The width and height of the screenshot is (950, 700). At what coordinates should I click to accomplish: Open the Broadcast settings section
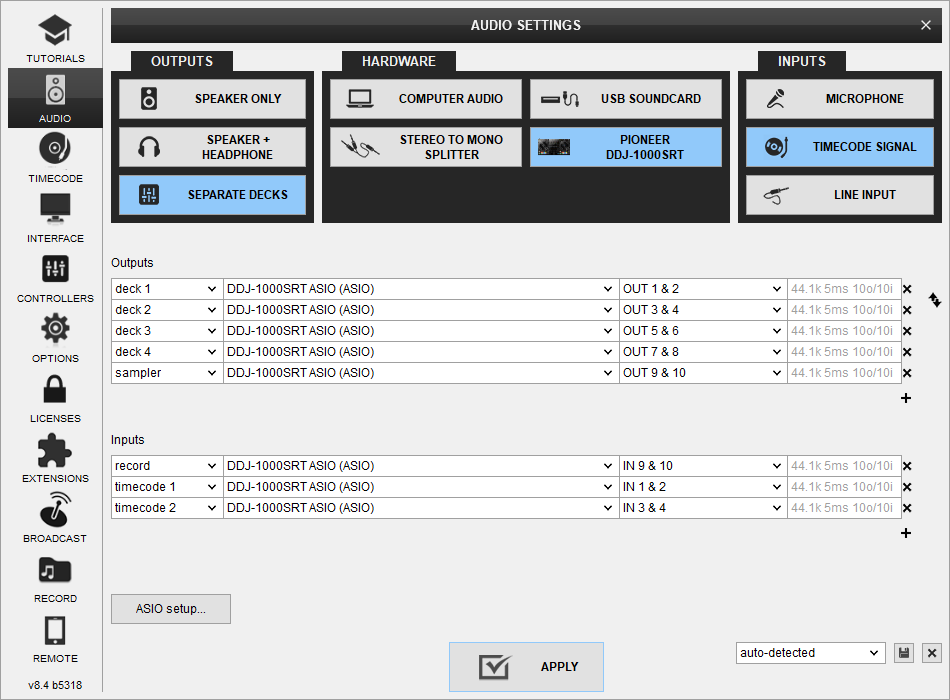pyautogui.click(x=55, y=518)
